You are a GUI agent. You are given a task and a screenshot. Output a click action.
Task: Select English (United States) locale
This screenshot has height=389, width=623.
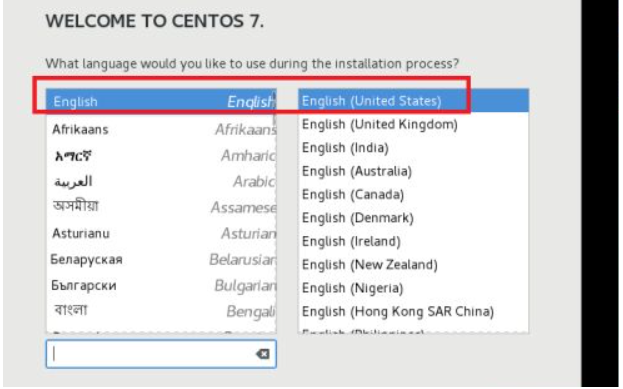[413, 101]
